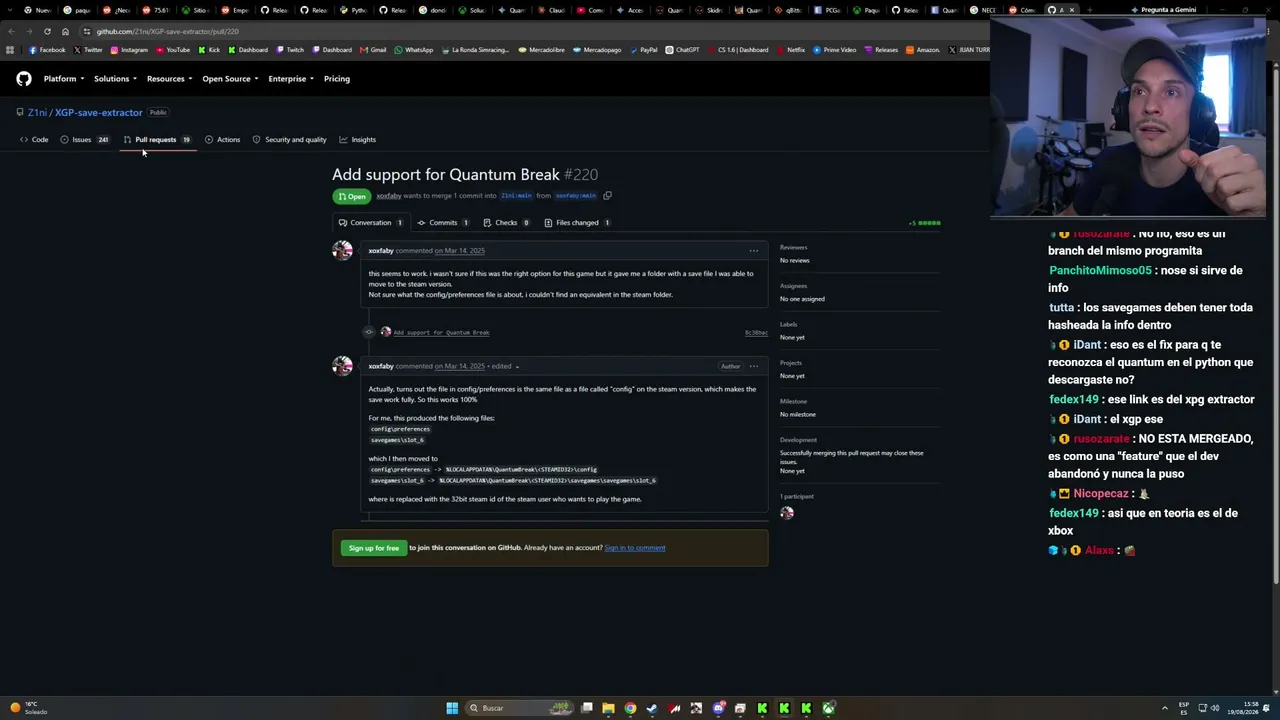Open the Netflix bookmark
This screenshot has width=1280, height=720.
[x=791, y=50]
